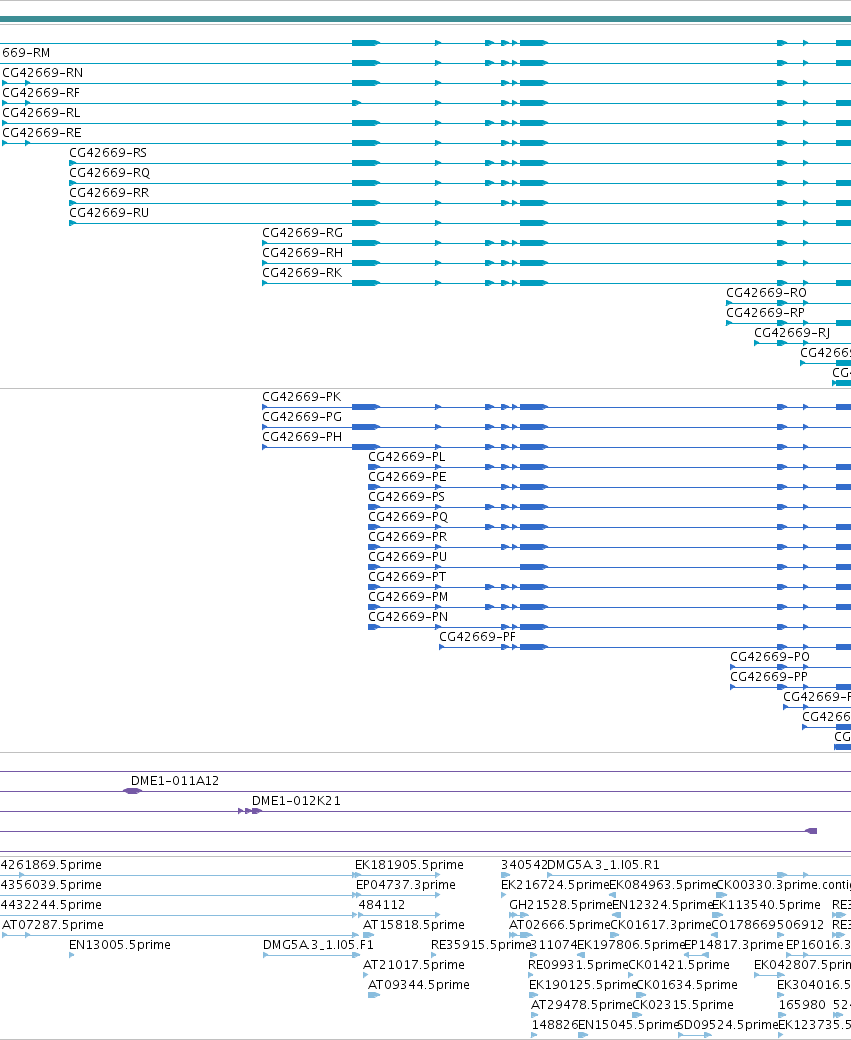Viewport: 851px width, 1040px height.
Task: Select EST CK01421.5prime
Action: click(679, 964)
